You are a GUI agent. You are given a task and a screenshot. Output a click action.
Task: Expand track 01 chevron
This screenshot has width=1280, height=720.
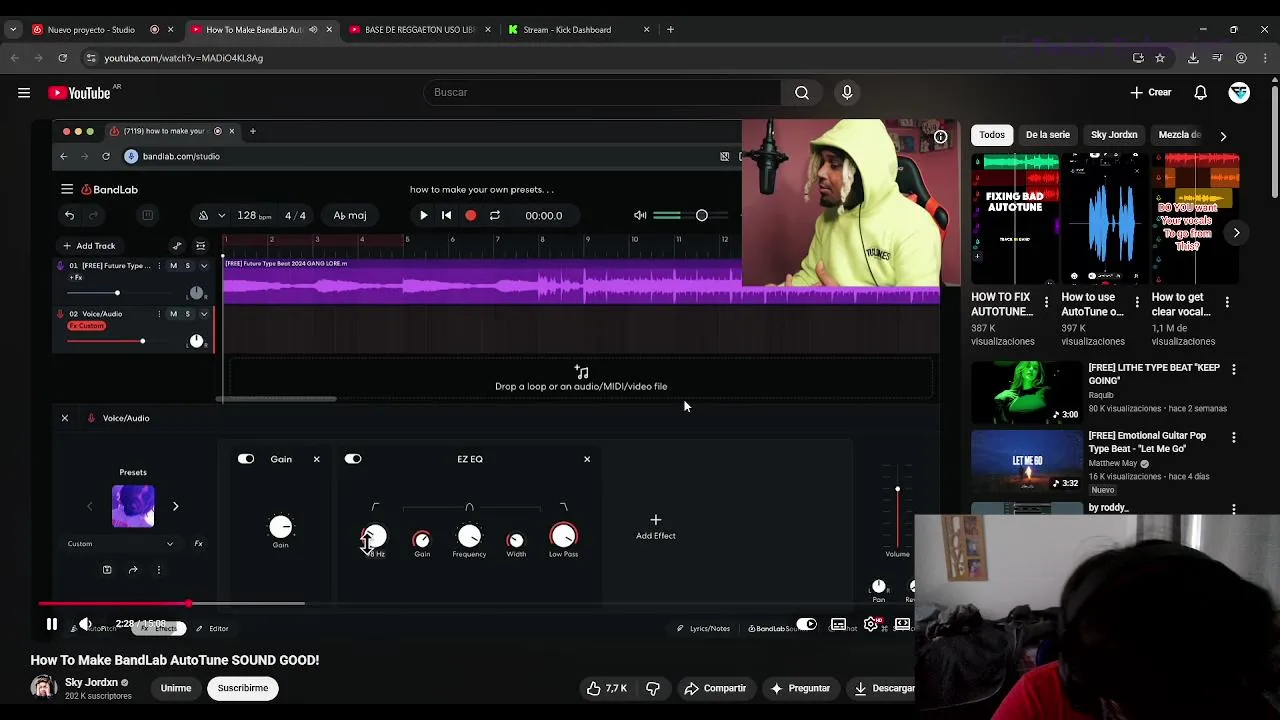point(204,266)
